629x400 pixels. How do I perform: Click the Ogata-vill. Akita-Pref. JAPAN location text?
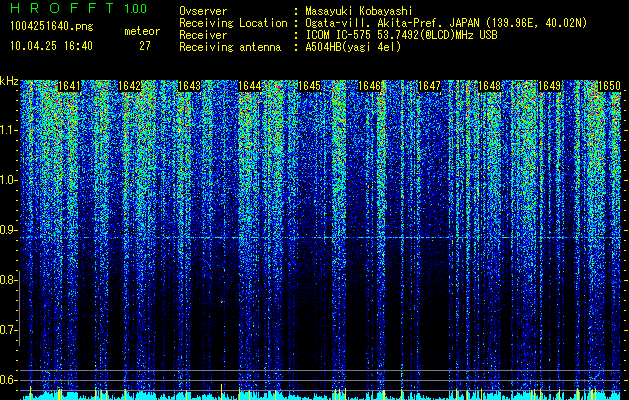[446, 23]
